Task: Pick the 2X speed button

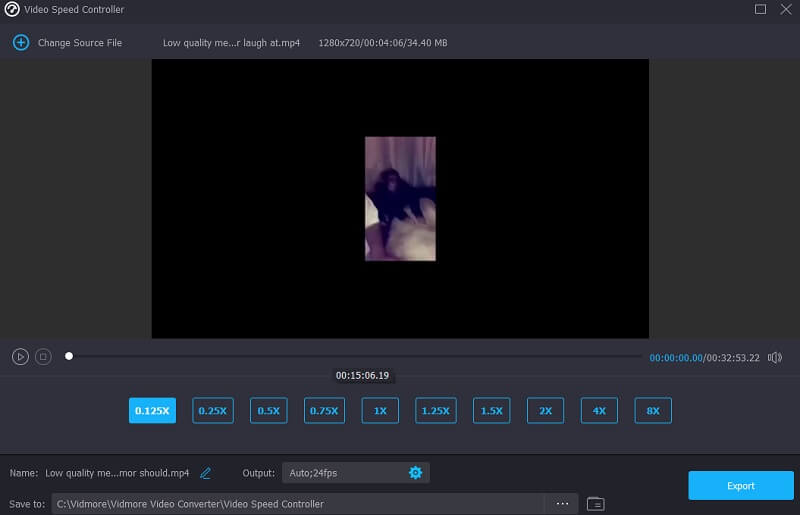Action: point(545,410)
